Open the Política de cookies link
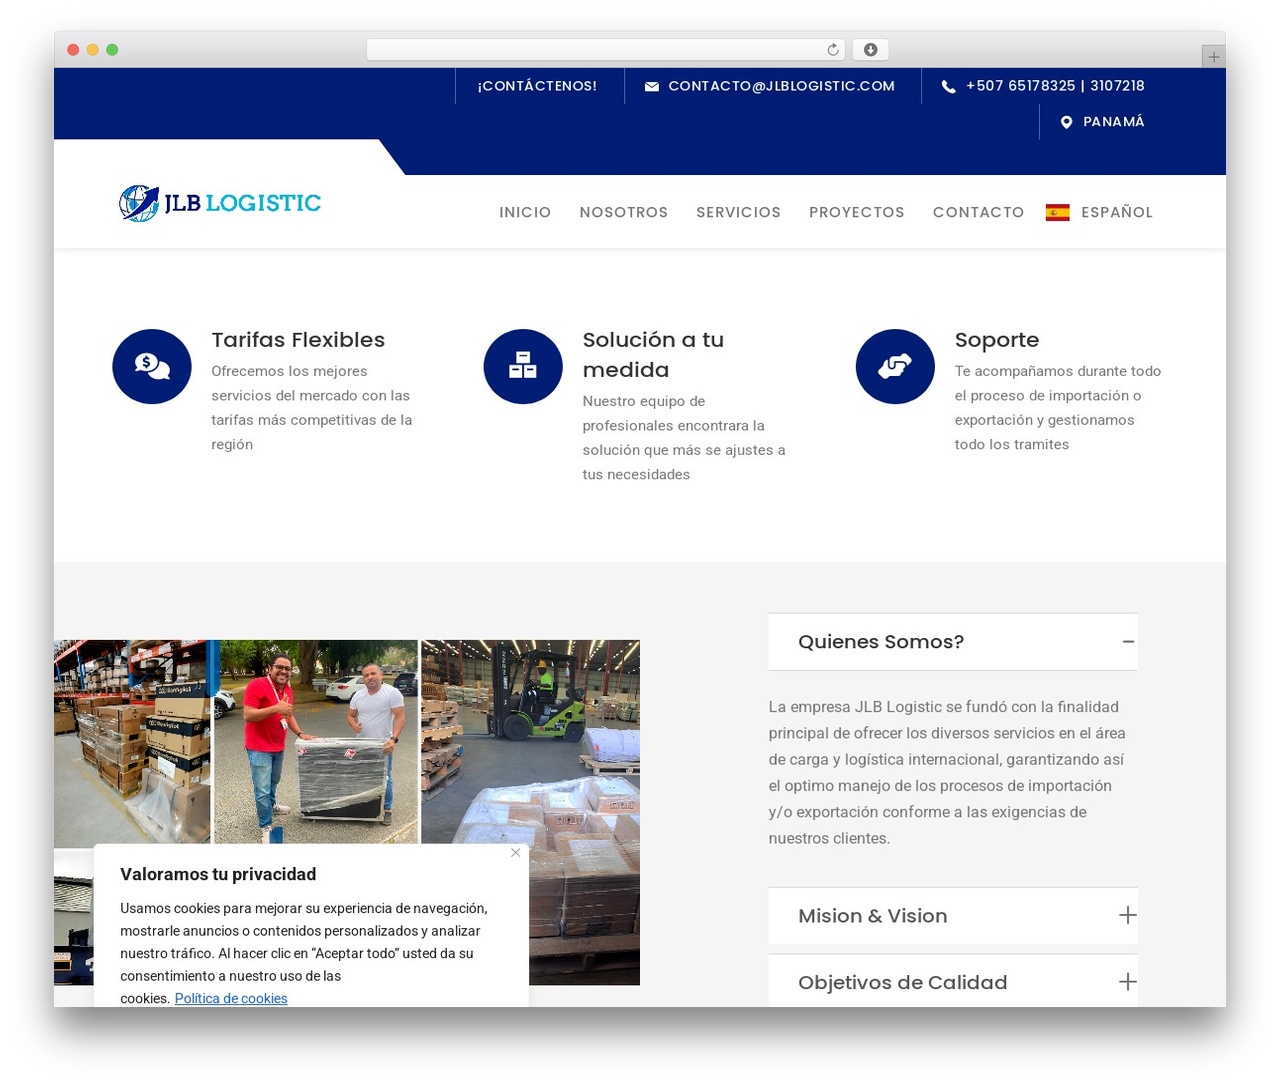The width and height of the screenshot is (1280, 1084). click(x=231, y=998)
